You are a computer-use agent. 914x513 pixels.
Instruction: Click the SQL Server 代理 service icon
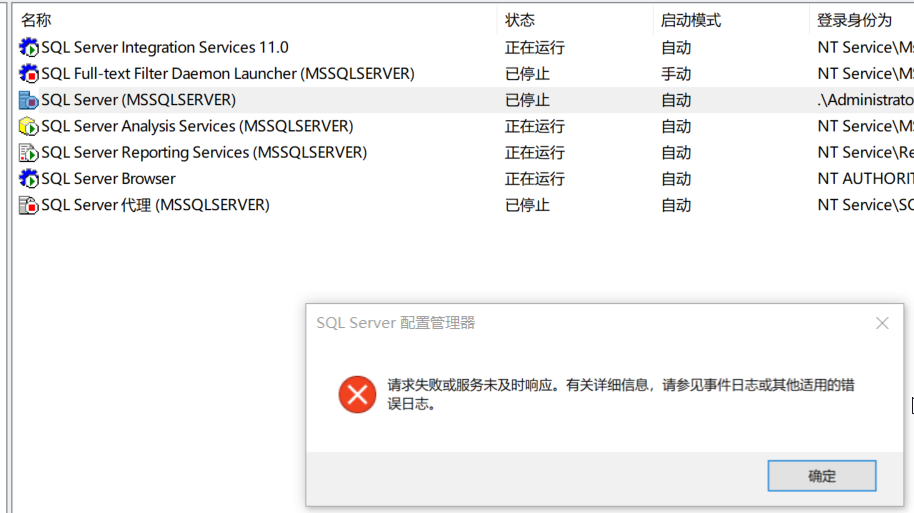coord(29,205)
